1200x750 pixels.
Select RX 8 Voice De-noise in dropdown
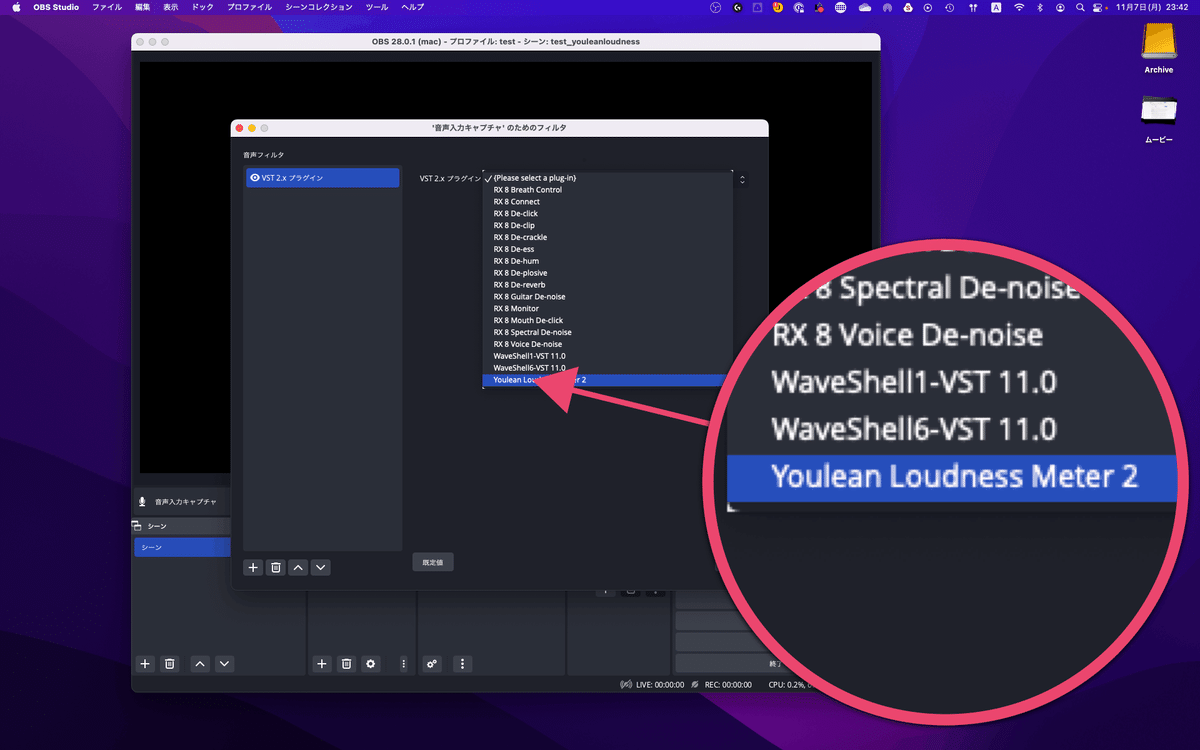point(607,344)
